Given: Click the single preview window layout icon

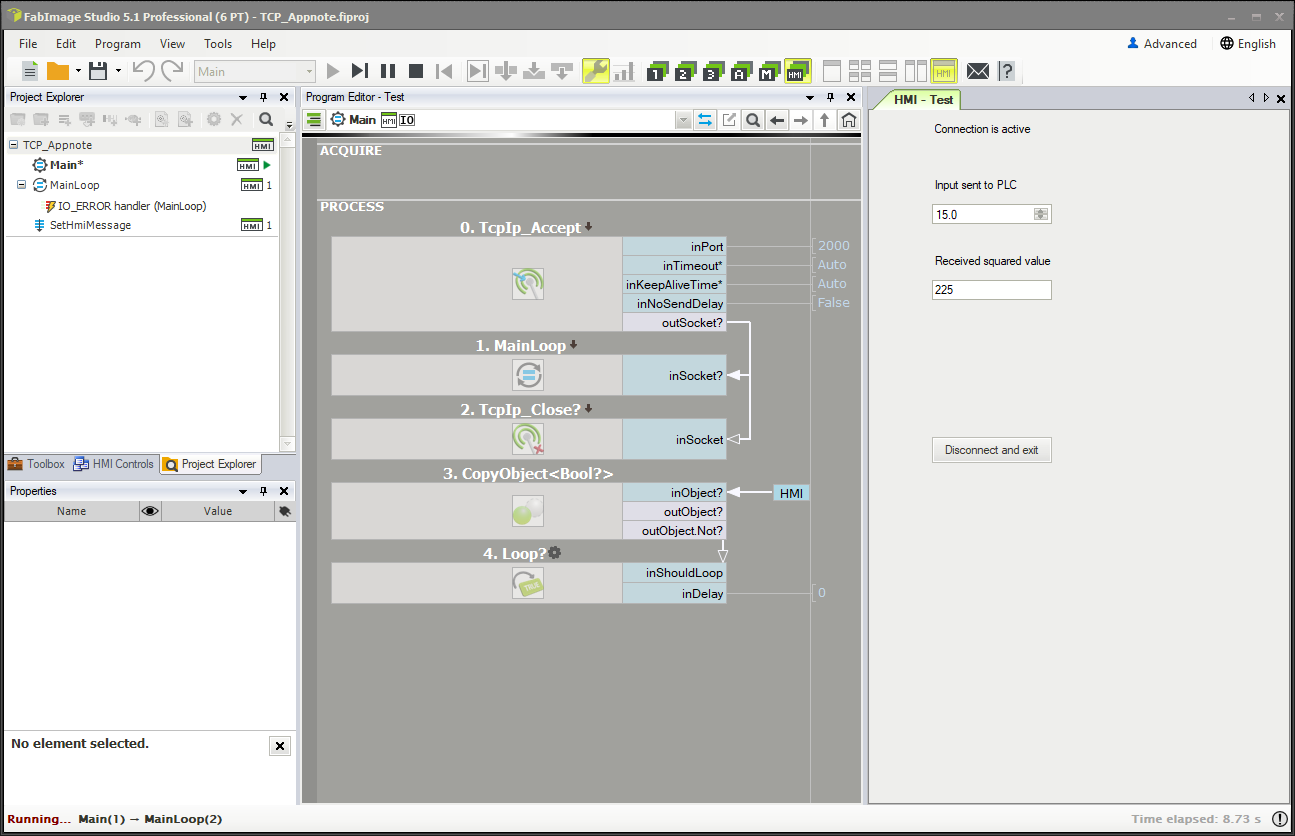Looking at the screenshot, I should click(831, 71).
